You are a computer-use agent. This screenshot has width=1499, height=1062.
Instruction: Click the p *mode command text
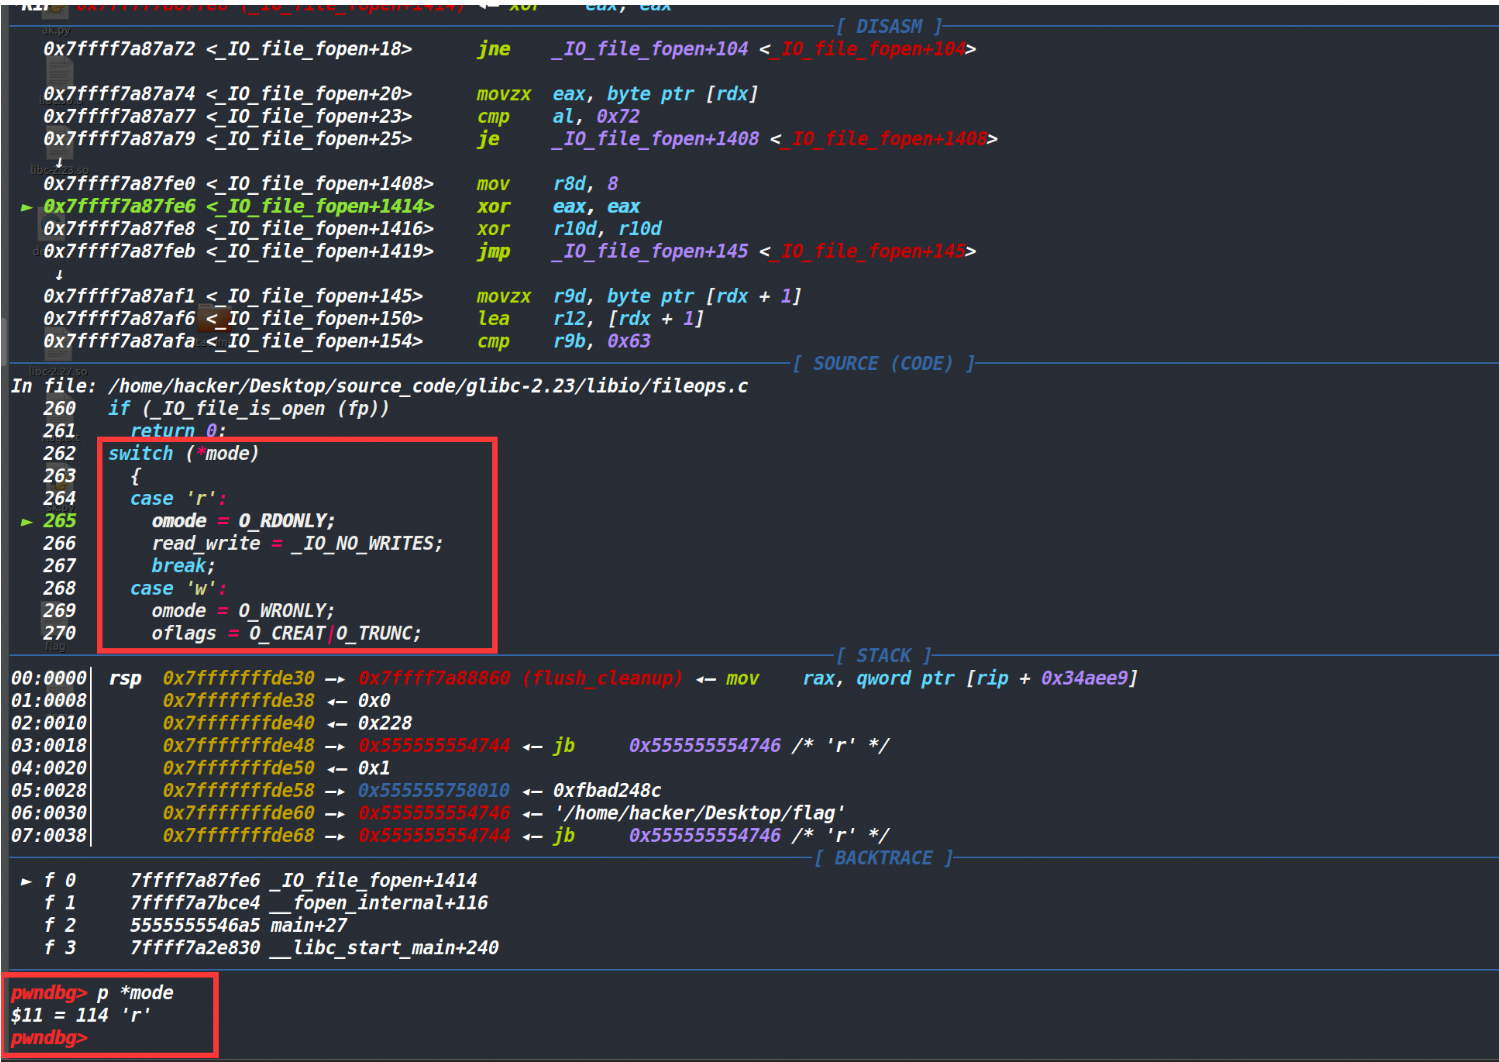click(x=135, y=993)
